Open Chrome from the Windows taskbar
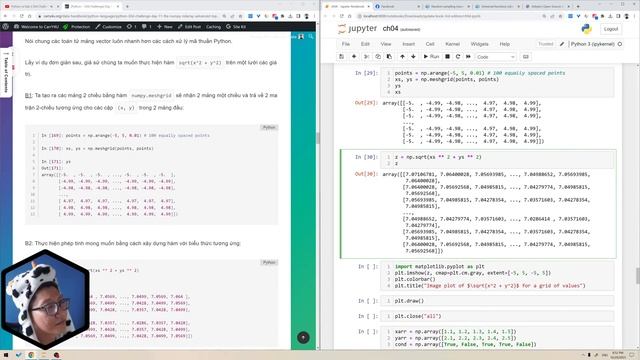640x360 pixels. pyautogui.click(x=31, y=355)
